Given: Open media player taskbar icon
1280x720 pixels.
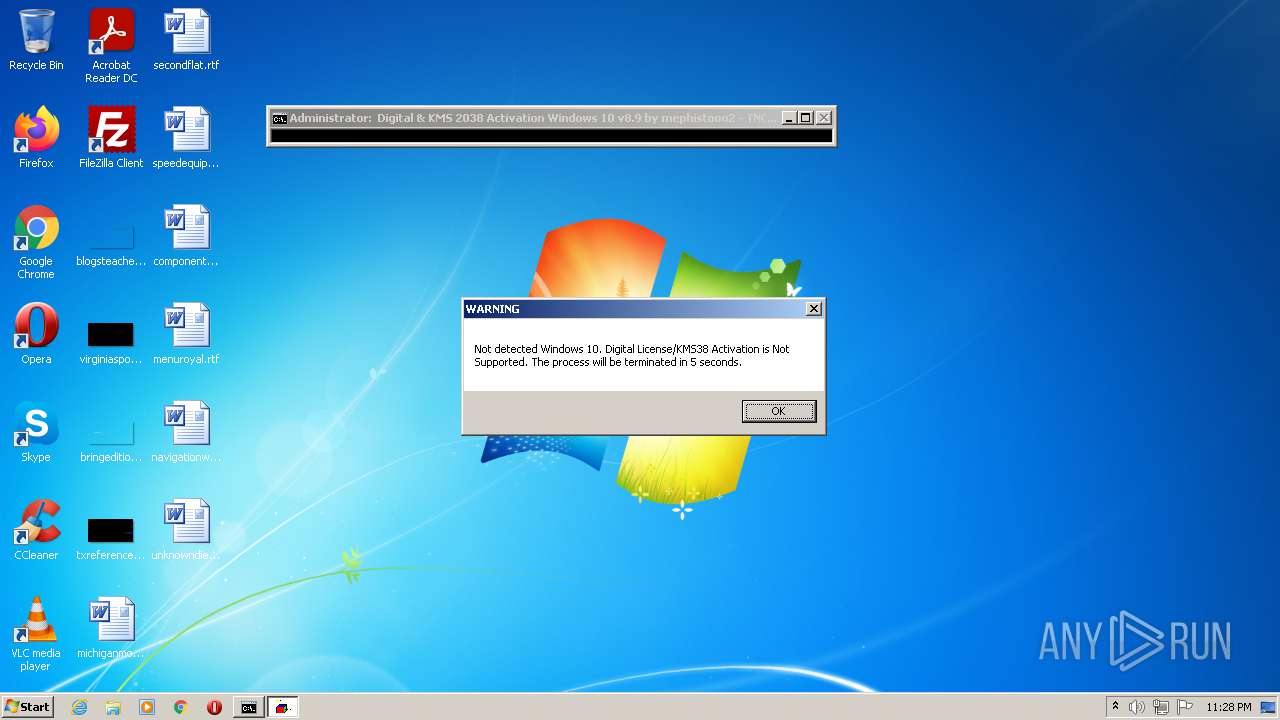Looking at the screenshot, I should (147, 707).
